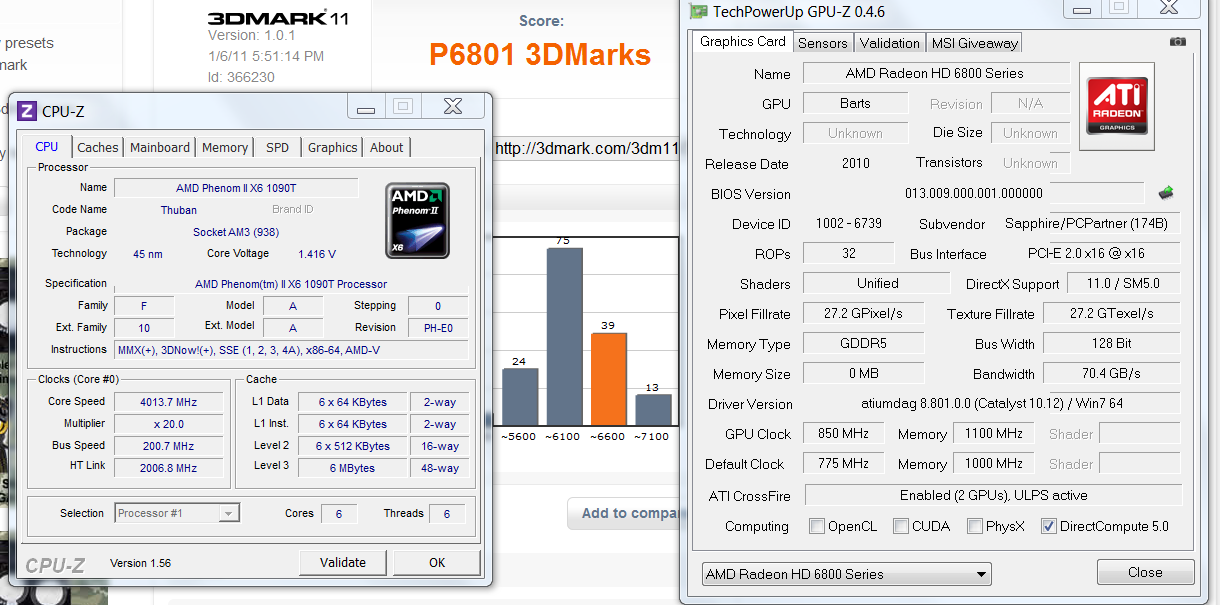Click the Bus Interface PCI-E 2.0 field
The width and height of the screenshot is (1220, 605).
(1086, 253)
